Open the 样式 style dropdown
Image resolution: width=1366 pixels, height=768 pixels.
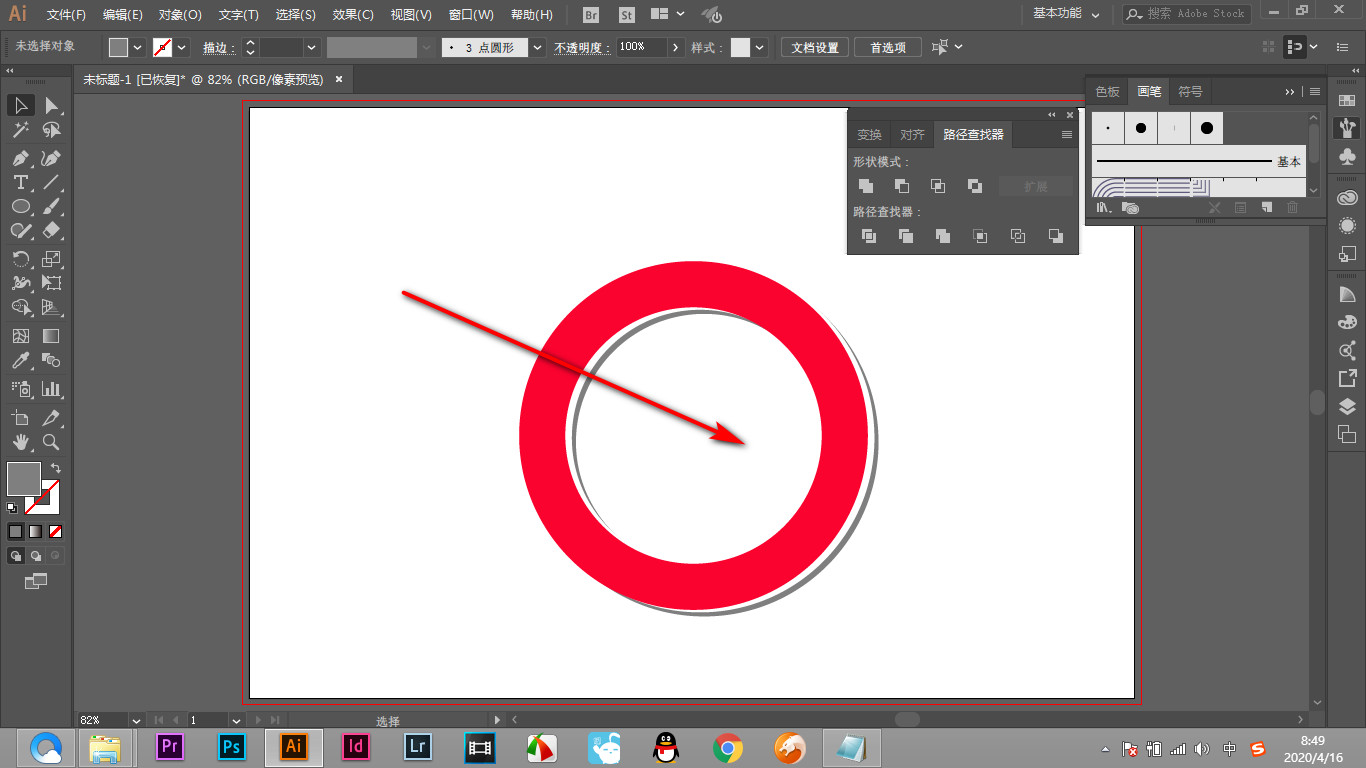[760, 47]
